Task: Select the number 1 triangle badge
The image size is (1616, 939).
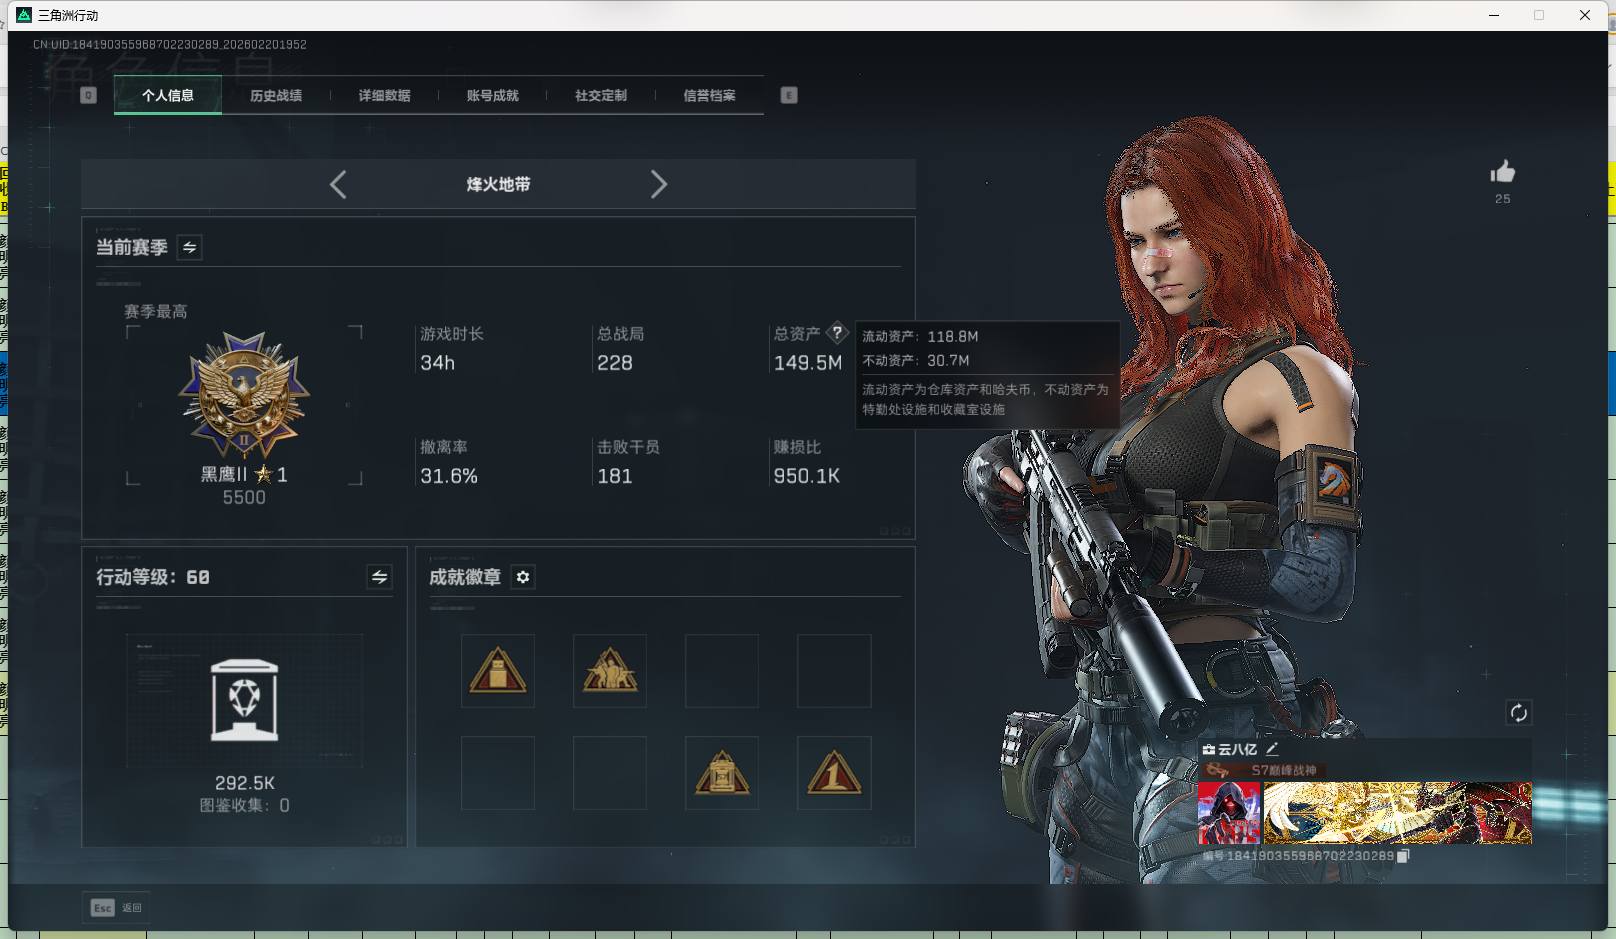Action: coord(834,773)
